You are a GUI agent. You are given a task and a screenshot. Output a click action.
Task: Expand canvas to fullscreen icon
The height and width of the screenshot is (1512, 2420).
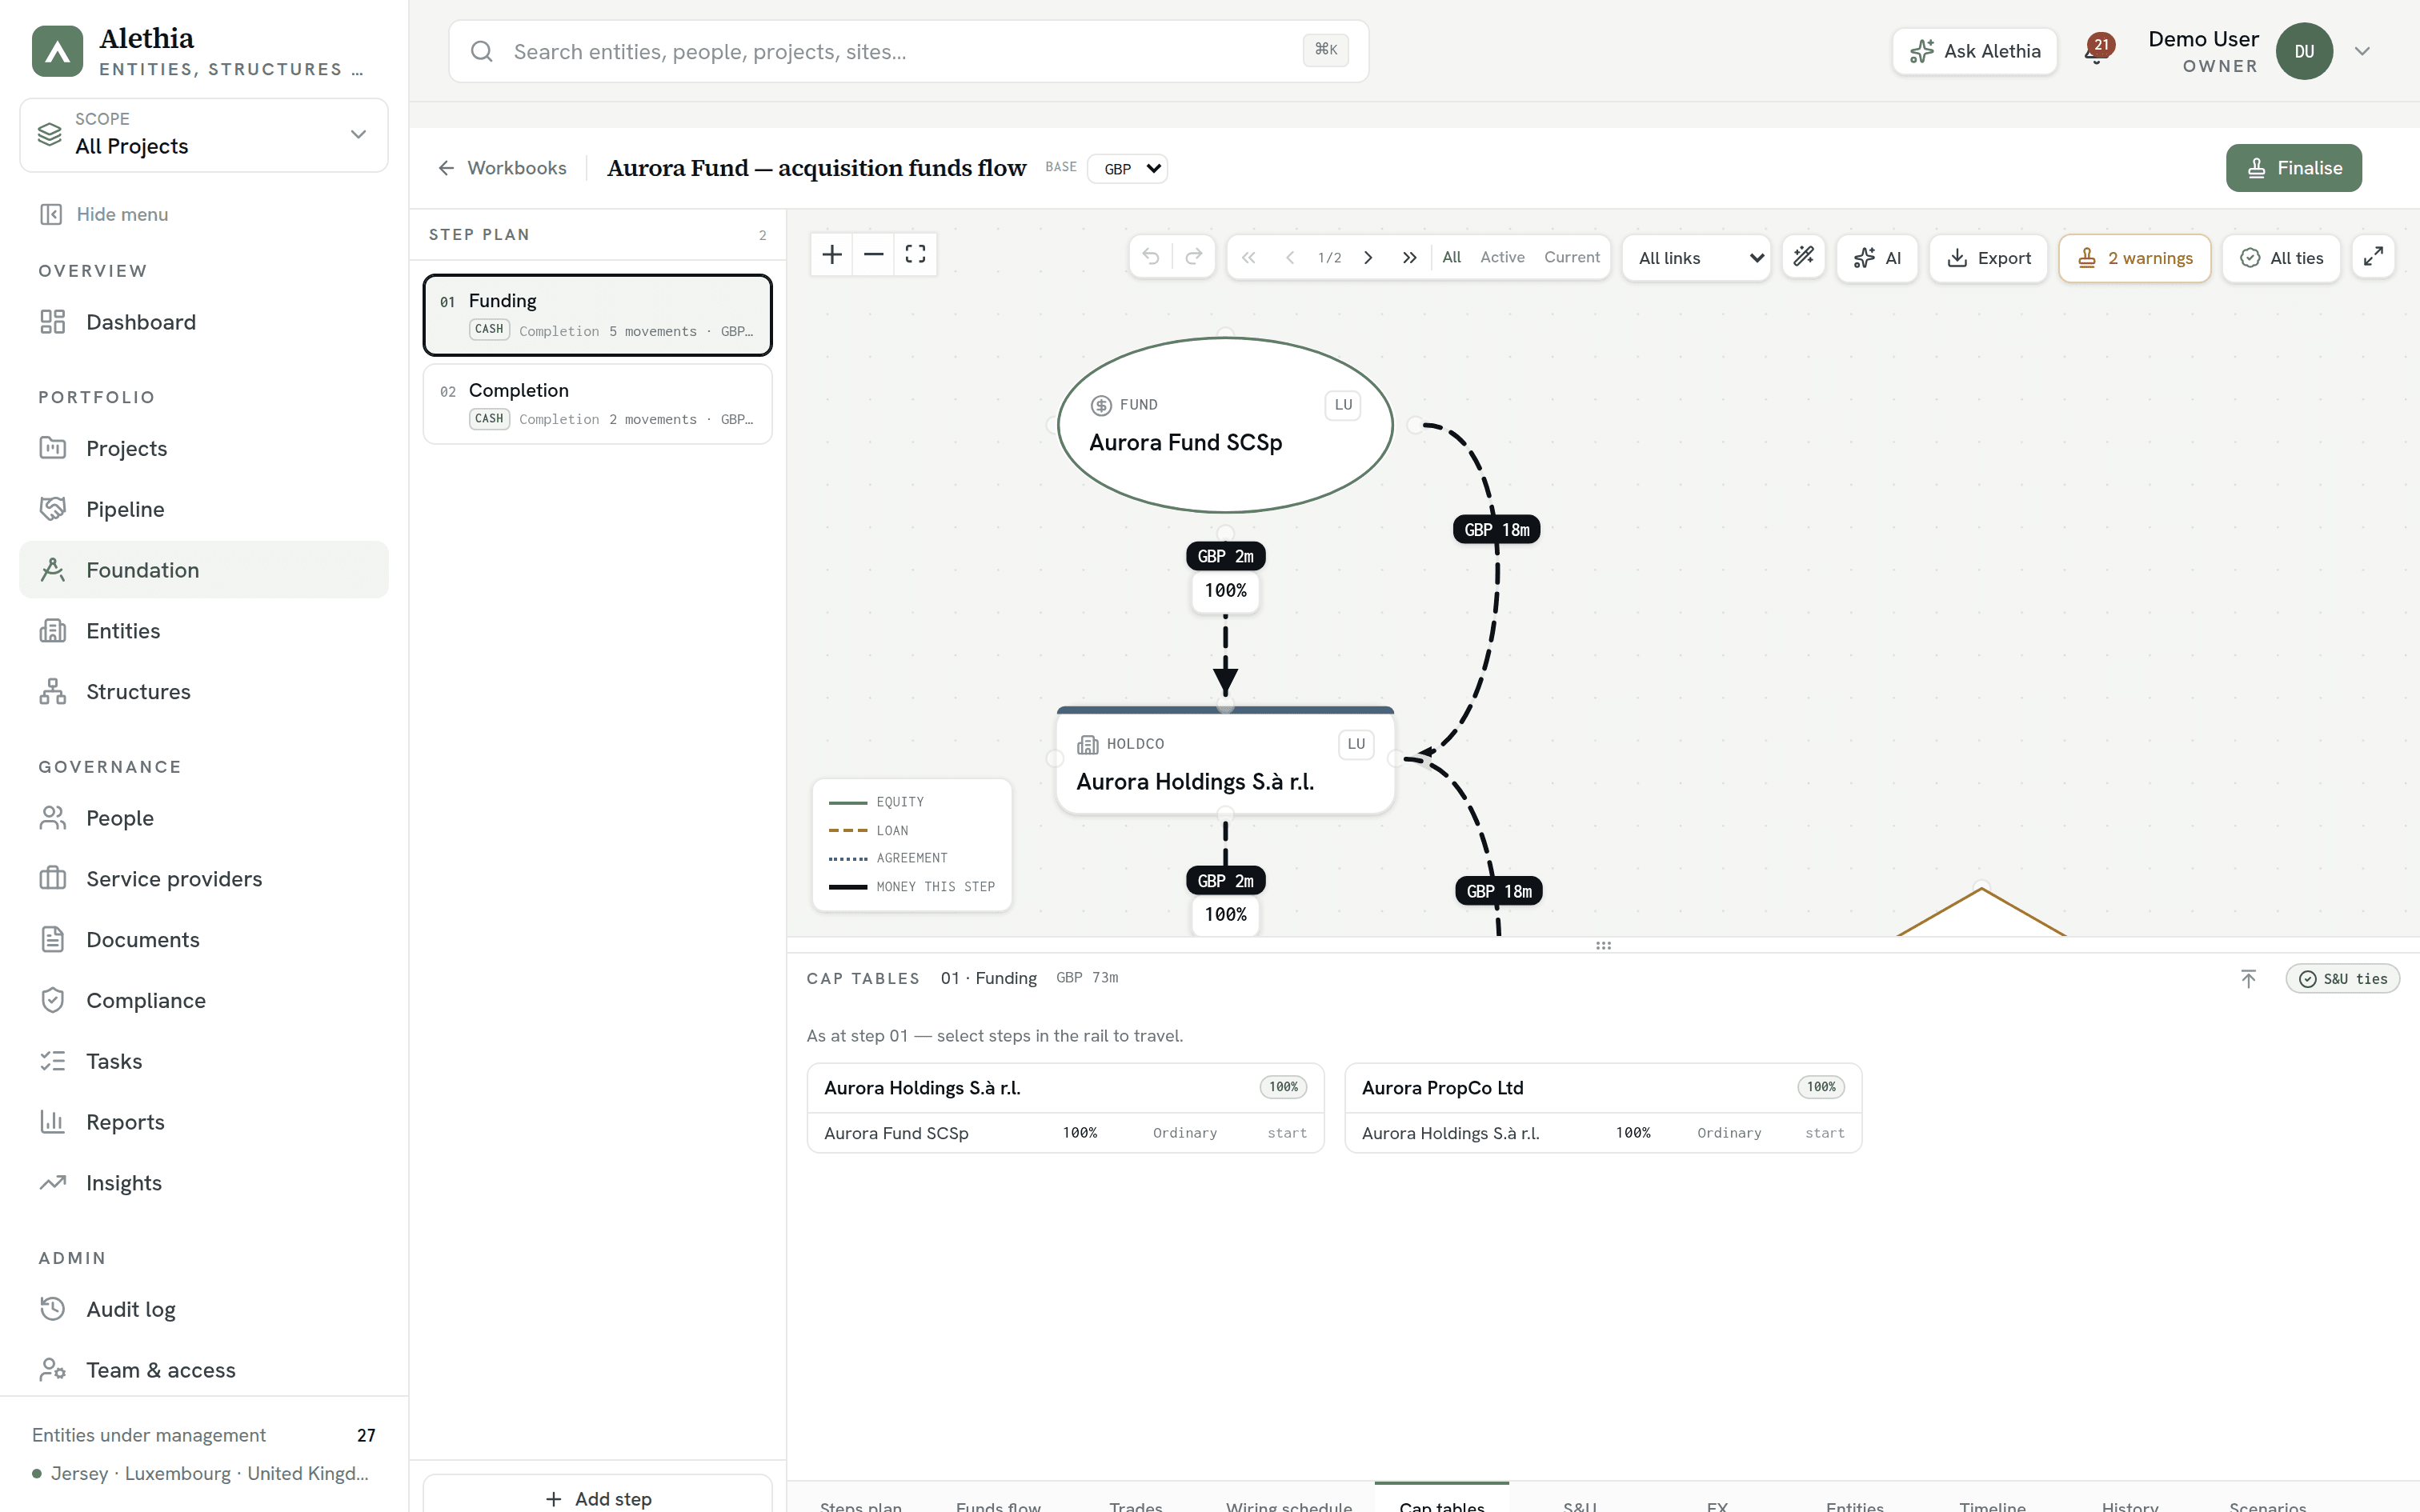[x=2373, y=257]
